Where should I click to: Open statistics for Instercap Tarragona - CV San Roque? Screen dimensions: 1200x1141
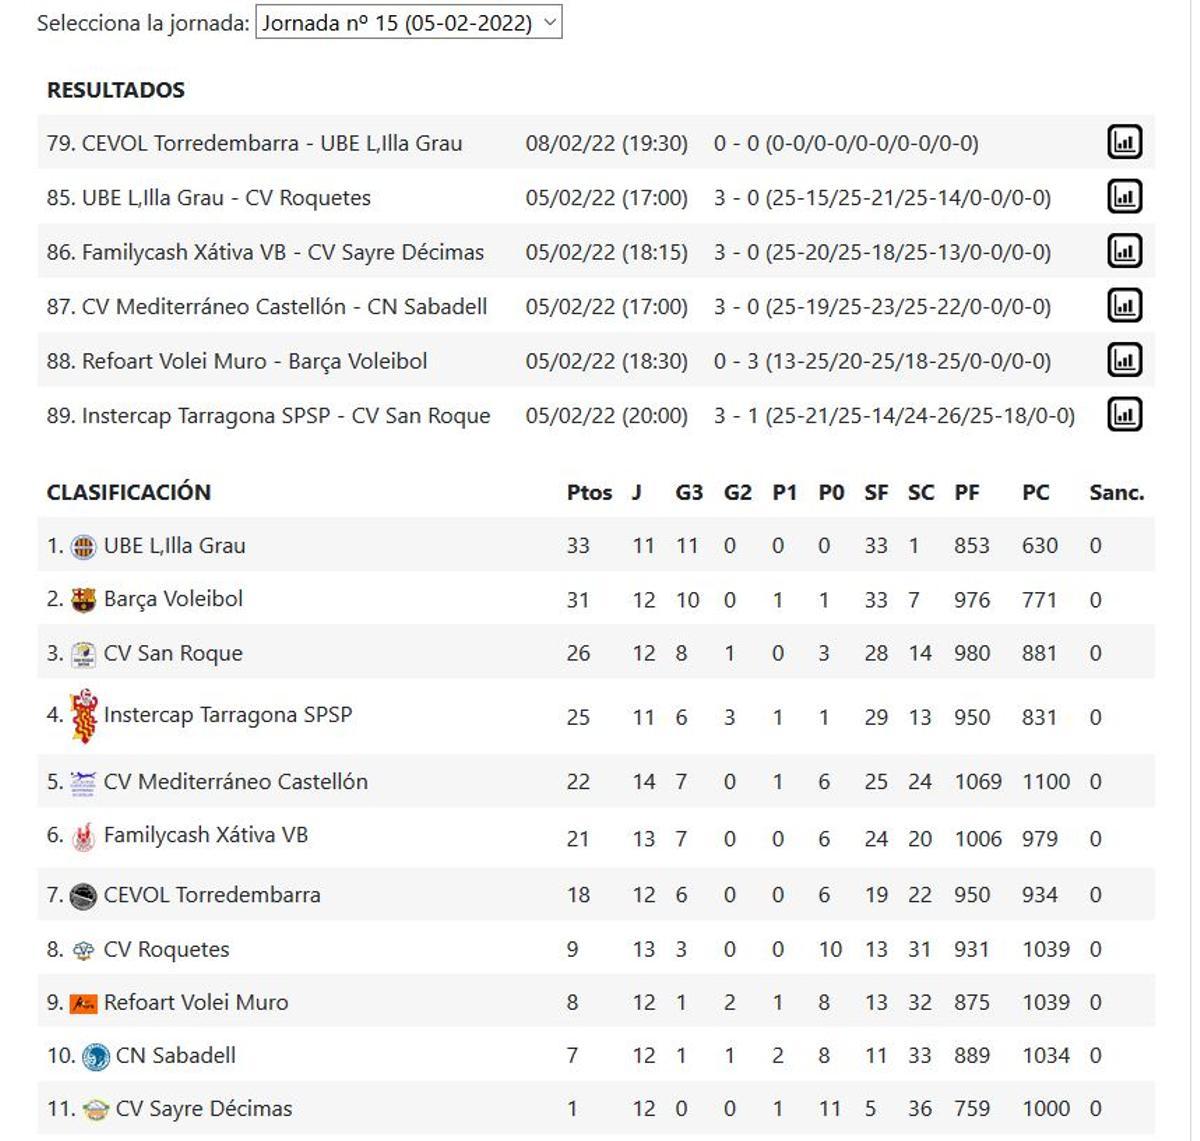(x=1127, y=415)
